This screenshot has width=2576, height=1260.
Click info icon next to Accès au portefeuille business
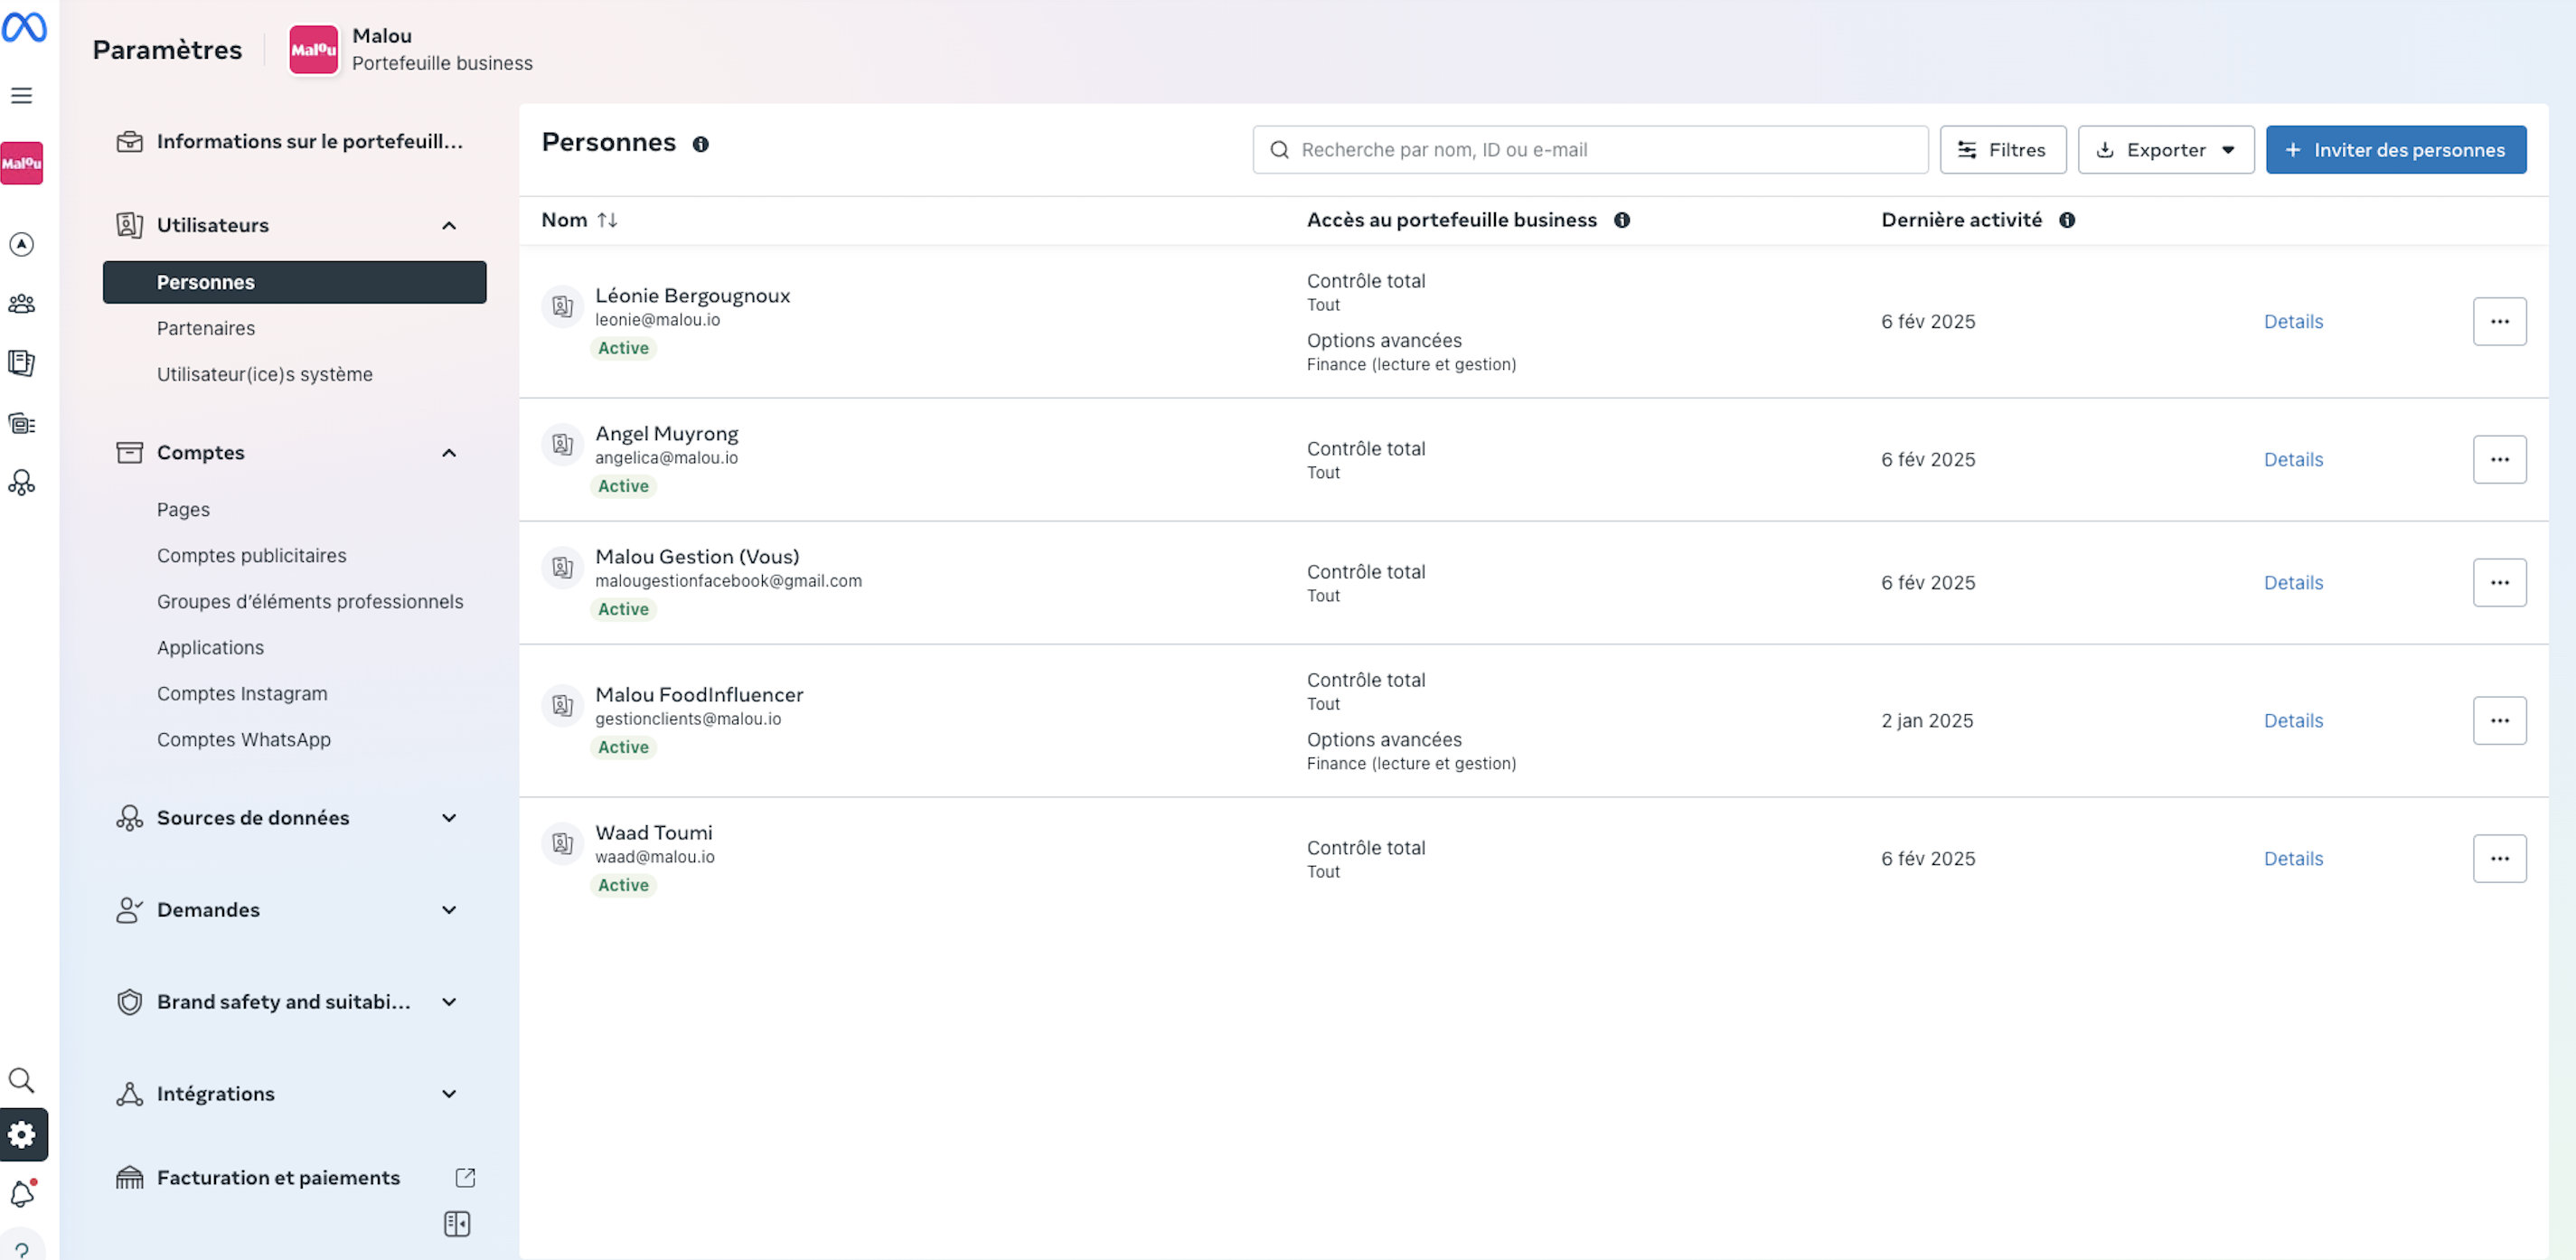[x=1622, y=220]
